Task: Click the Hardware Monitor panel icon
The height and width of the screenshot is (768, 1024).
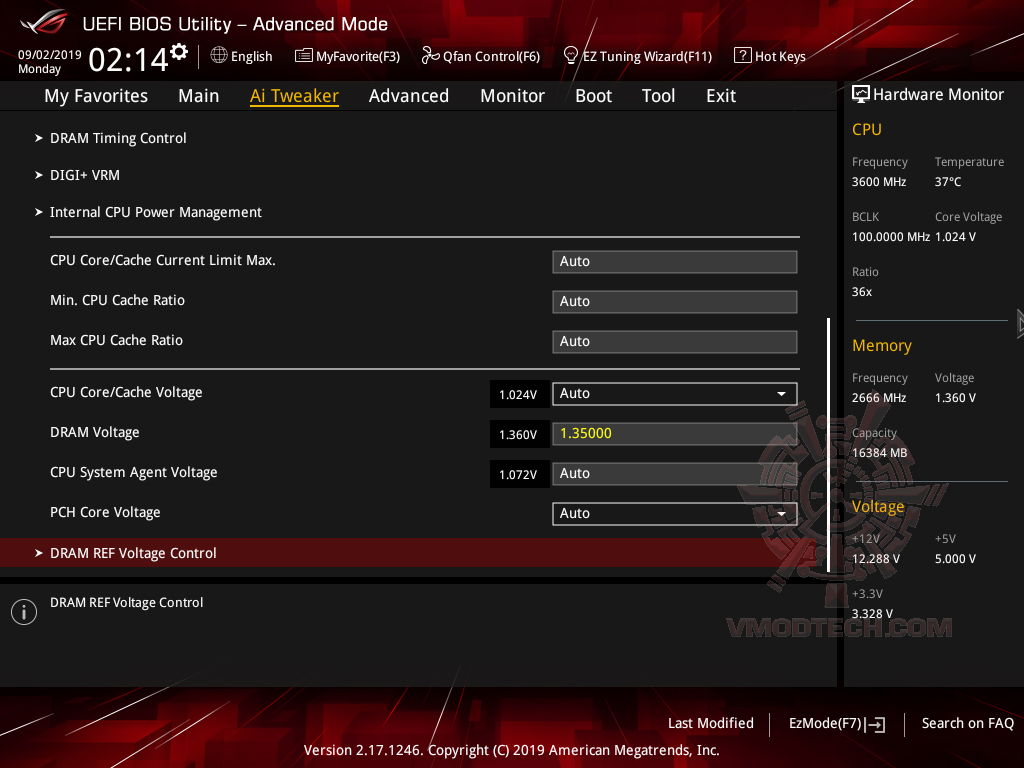Action: pos(861,93)
